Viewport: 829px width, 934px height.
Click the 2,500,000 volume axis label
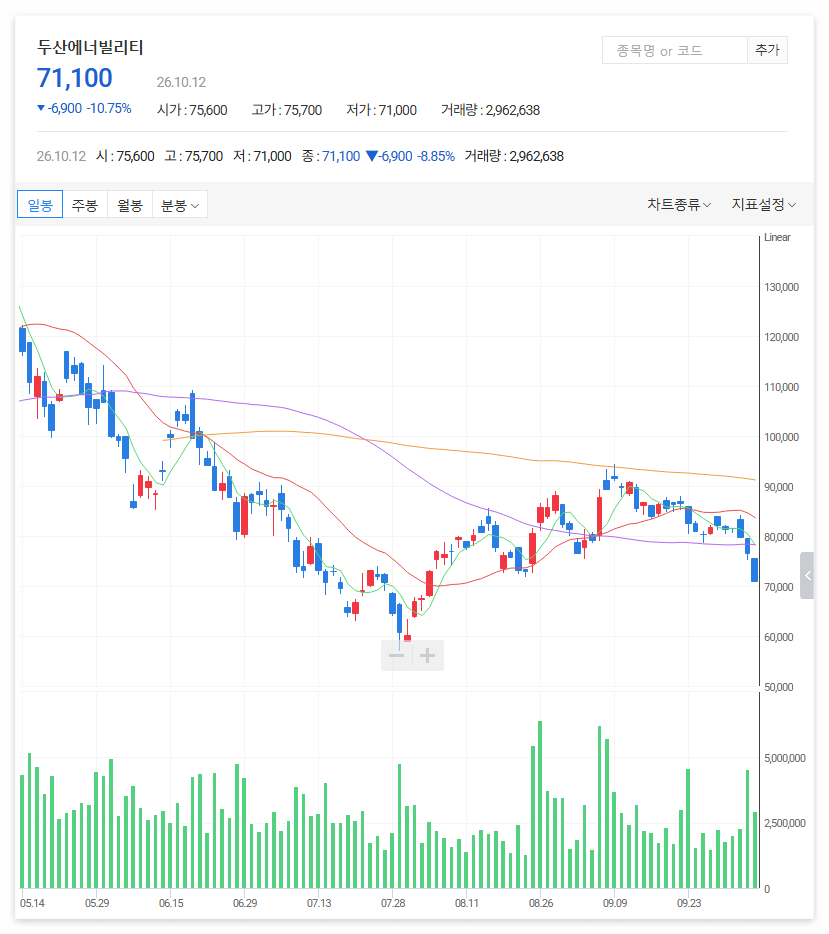[785, 823]
